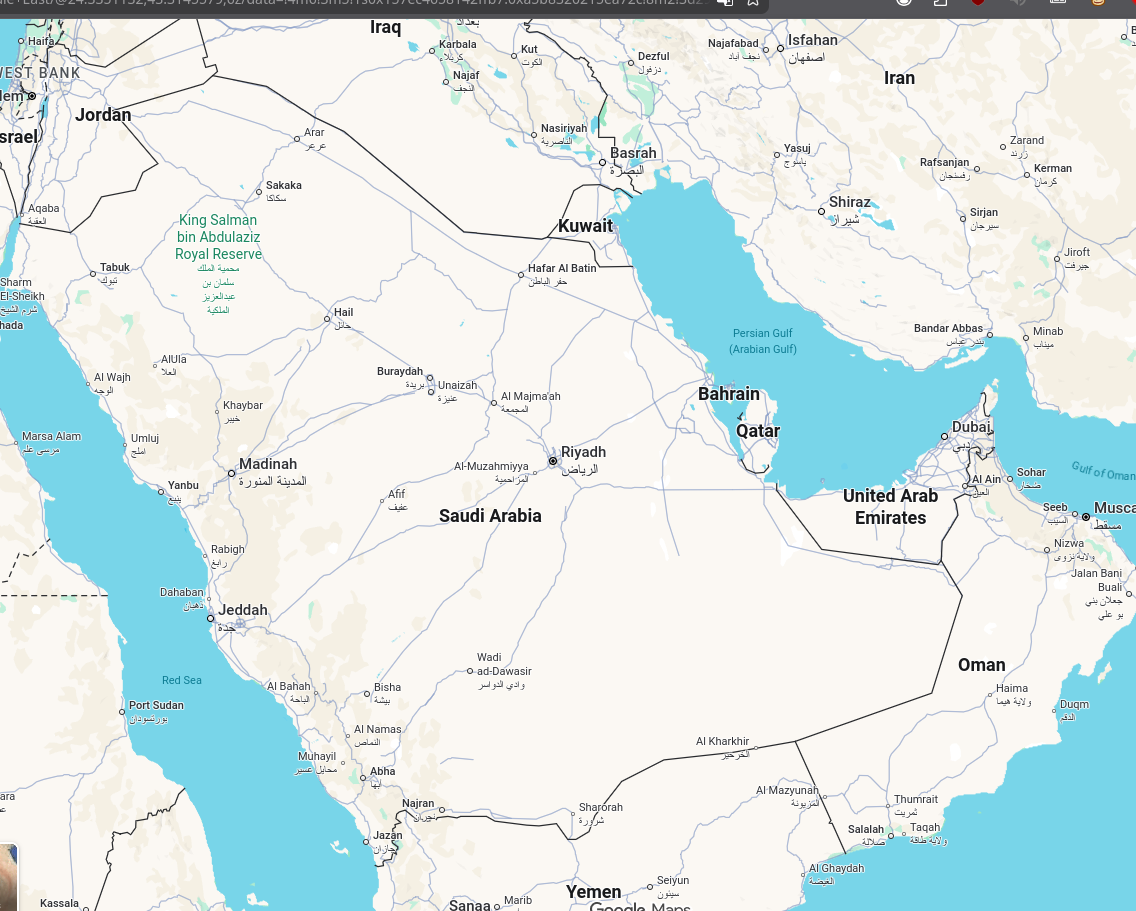The width and height of the screenshot is (1136, 911).
Task: Click the Rabigh town label
Action: point(227,550)
